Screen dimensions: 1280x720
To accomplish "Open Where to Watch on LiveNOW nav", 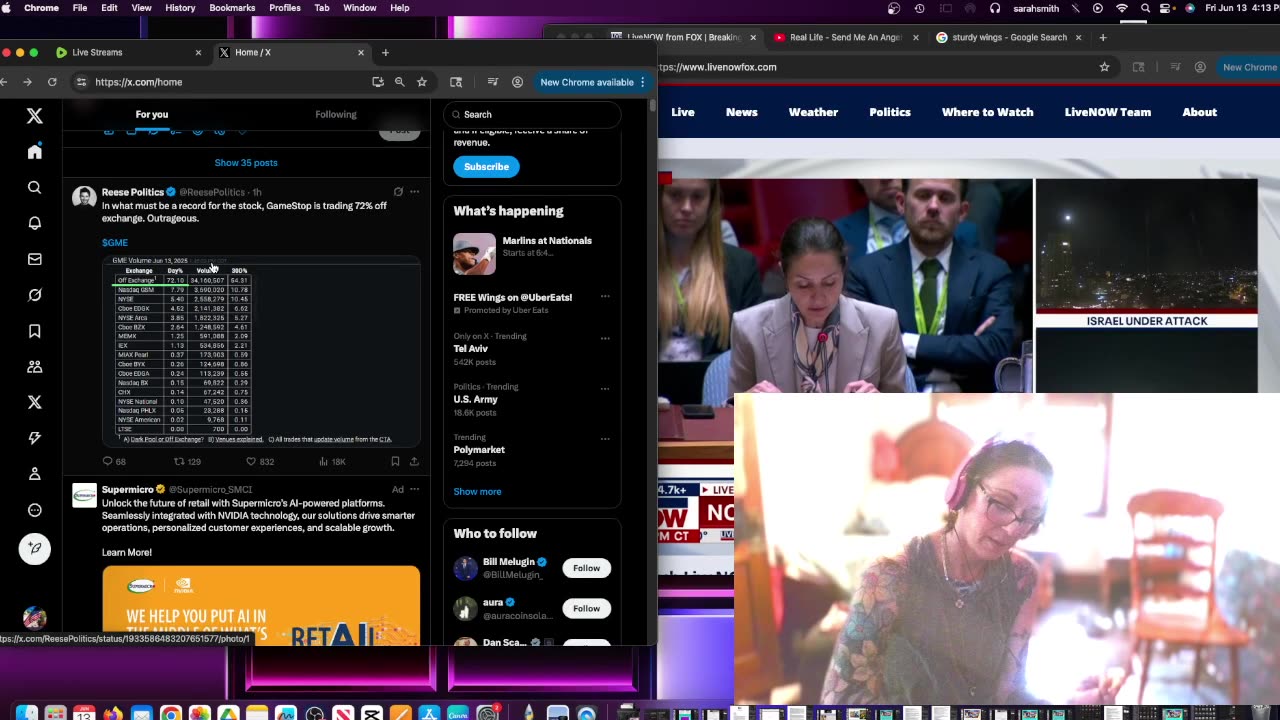I will pos(987,112).
